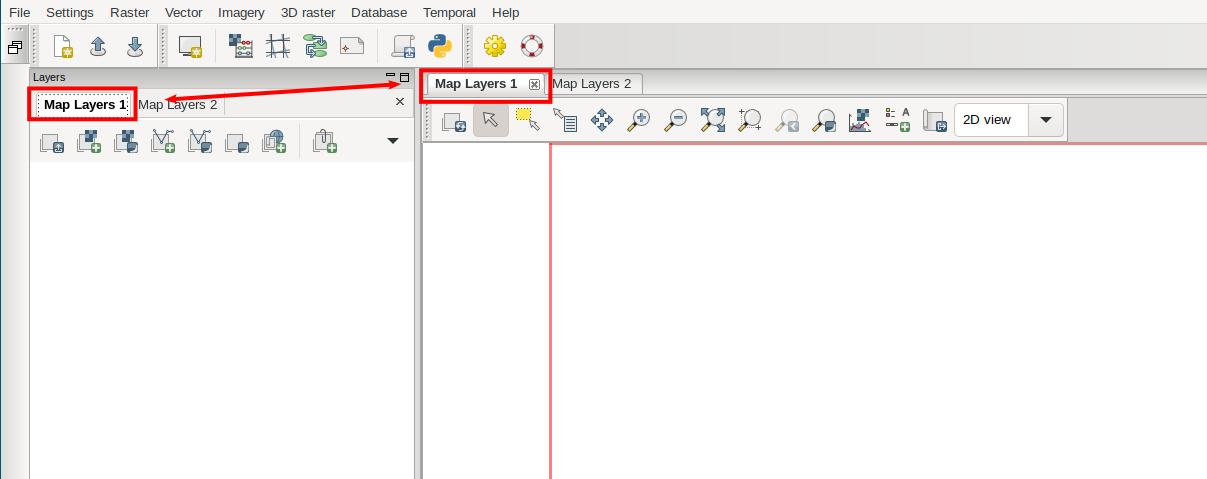
Task: Activate select vector features tool
Action: 528,120
